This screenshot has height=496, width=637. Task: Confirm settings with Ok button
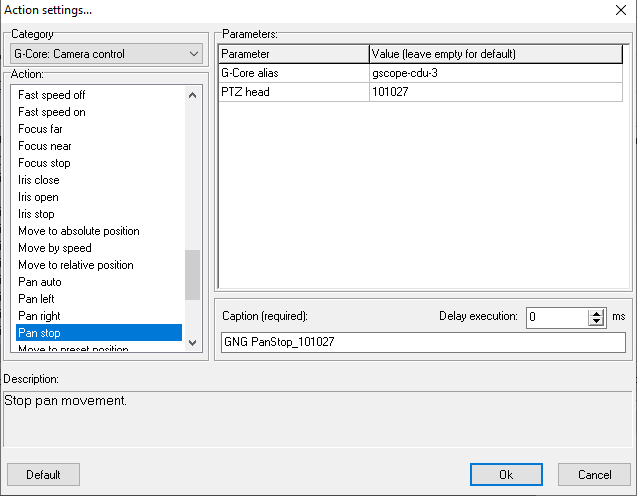click(x=506, y=474)
